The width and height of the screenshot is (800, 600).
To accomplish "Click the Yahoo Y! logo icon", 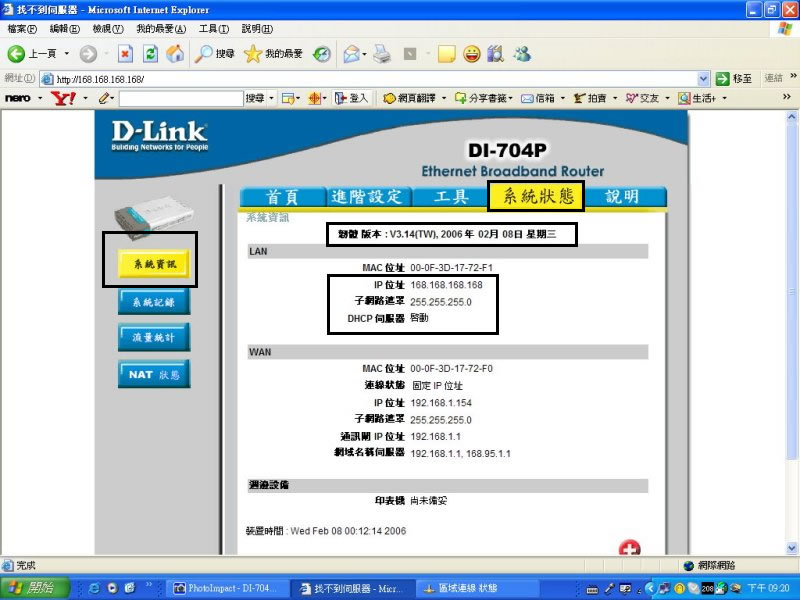I will click(x=63, y=98).
